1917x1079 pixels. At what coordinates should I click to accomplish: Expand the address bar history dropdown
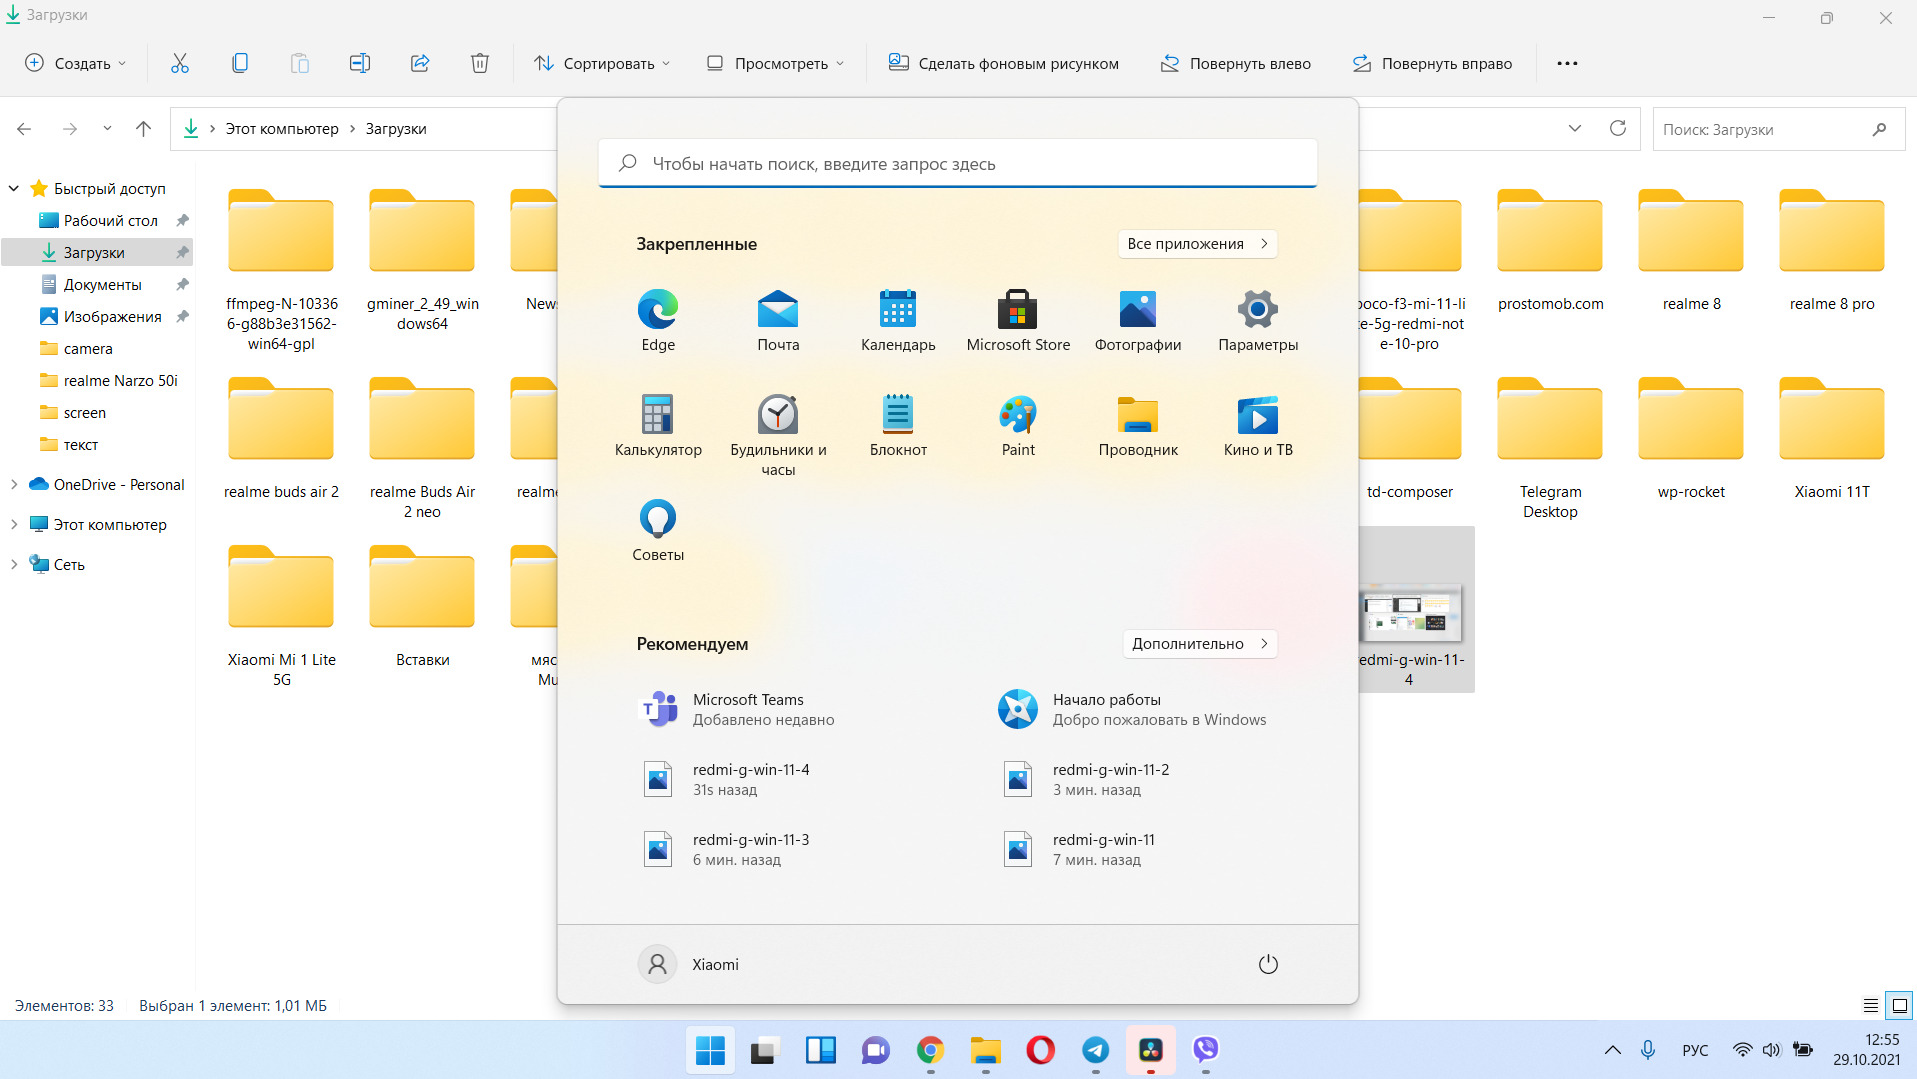[x=1575, y=128]
